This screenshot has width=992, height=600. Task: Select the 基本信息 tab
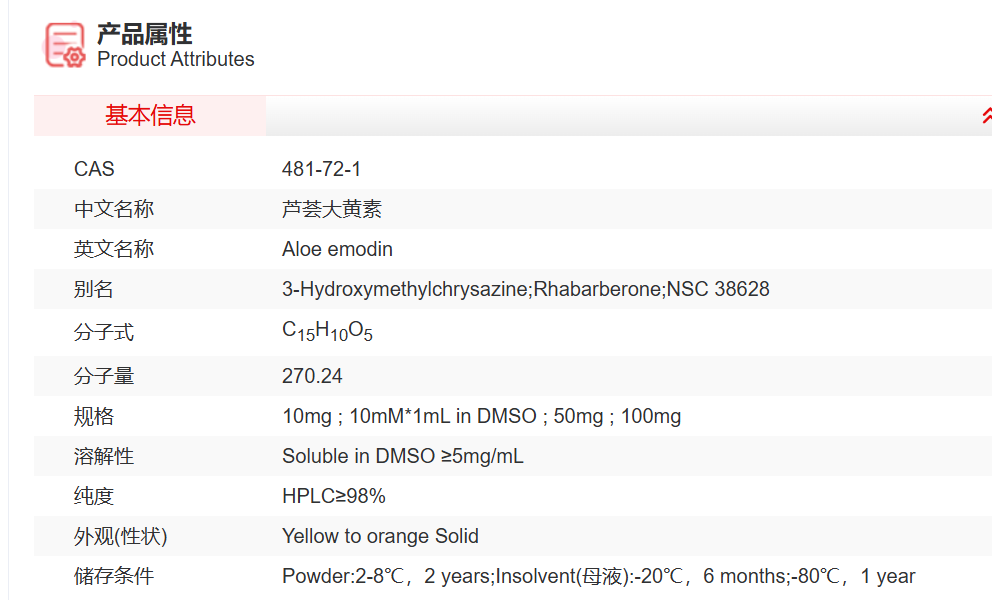150,116
